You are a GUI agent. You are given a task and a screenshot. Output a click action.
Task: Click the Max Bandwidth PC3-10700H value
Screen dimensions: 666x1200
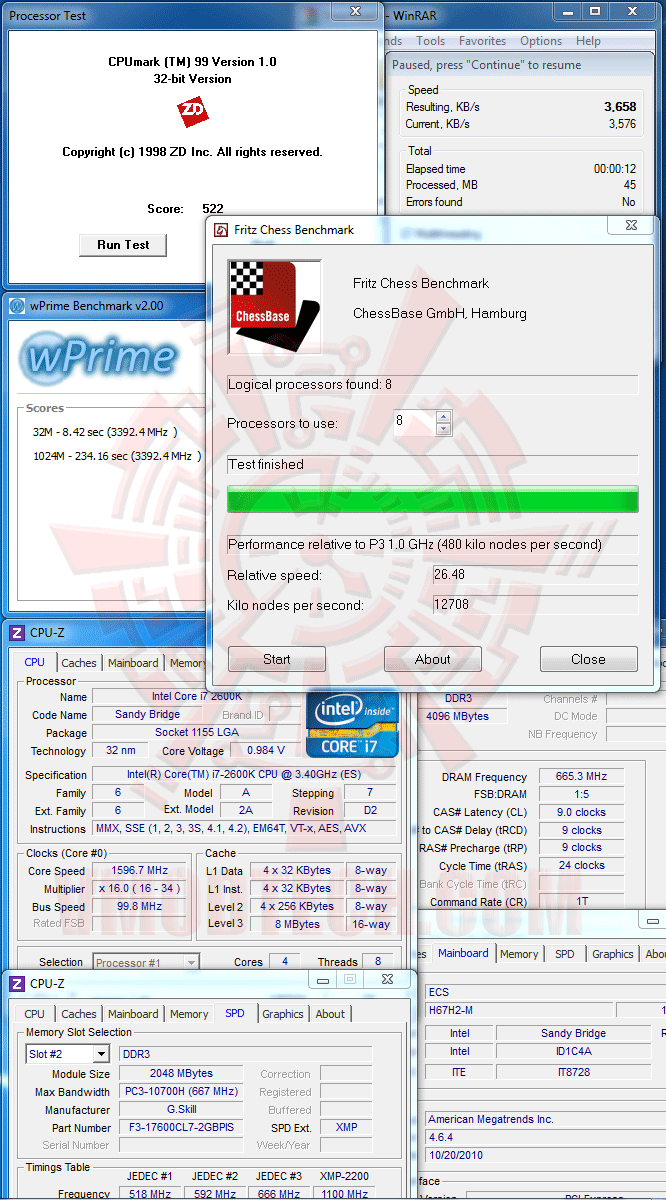181,1091
